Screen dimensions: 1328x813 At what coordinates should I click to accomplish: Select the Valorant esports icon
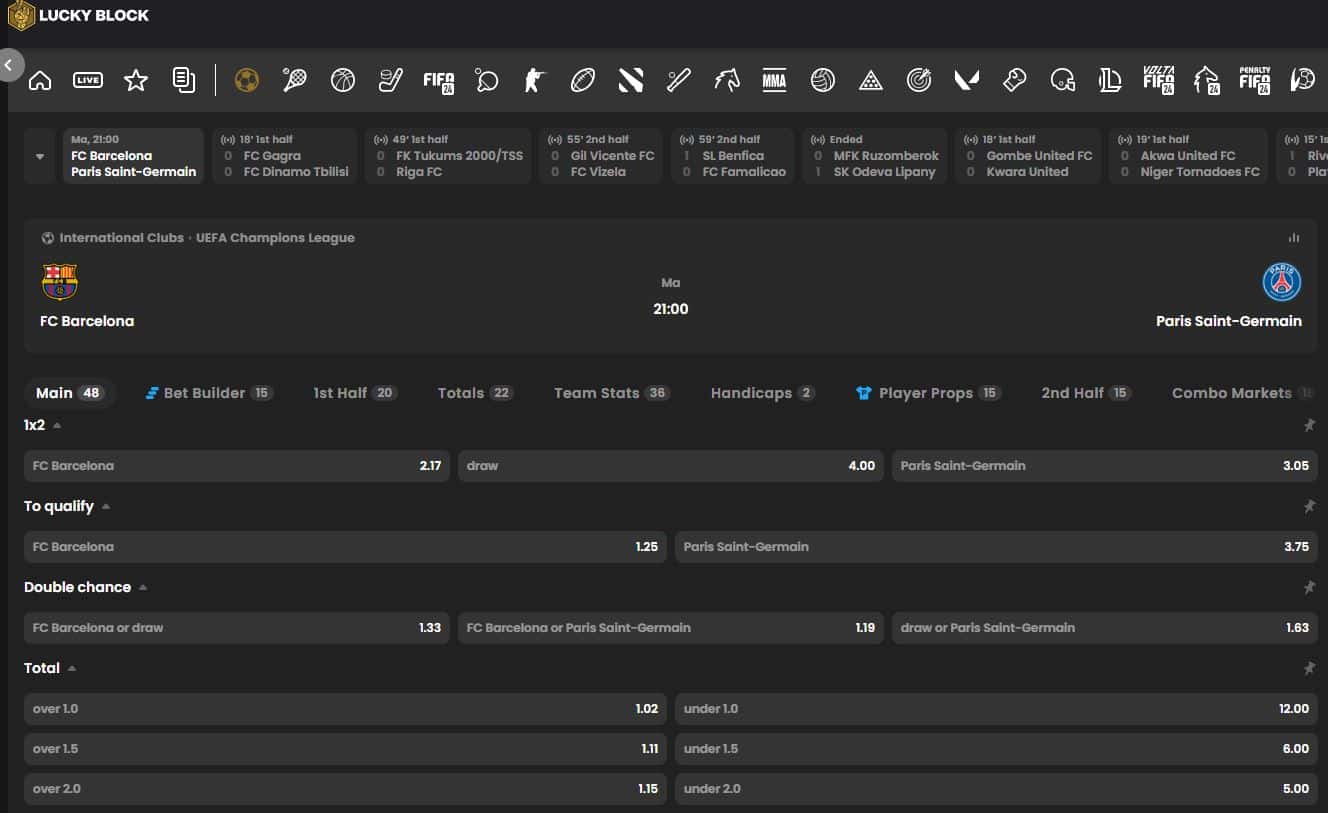(x=967, y=80)
